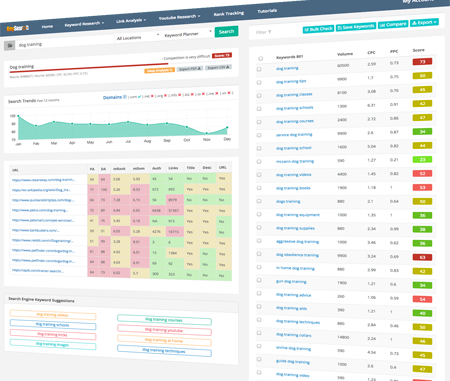Click the Dec data point on the trends chart
Image resolution: width=450 pixels, height=381 pixels.
[227, 127]
